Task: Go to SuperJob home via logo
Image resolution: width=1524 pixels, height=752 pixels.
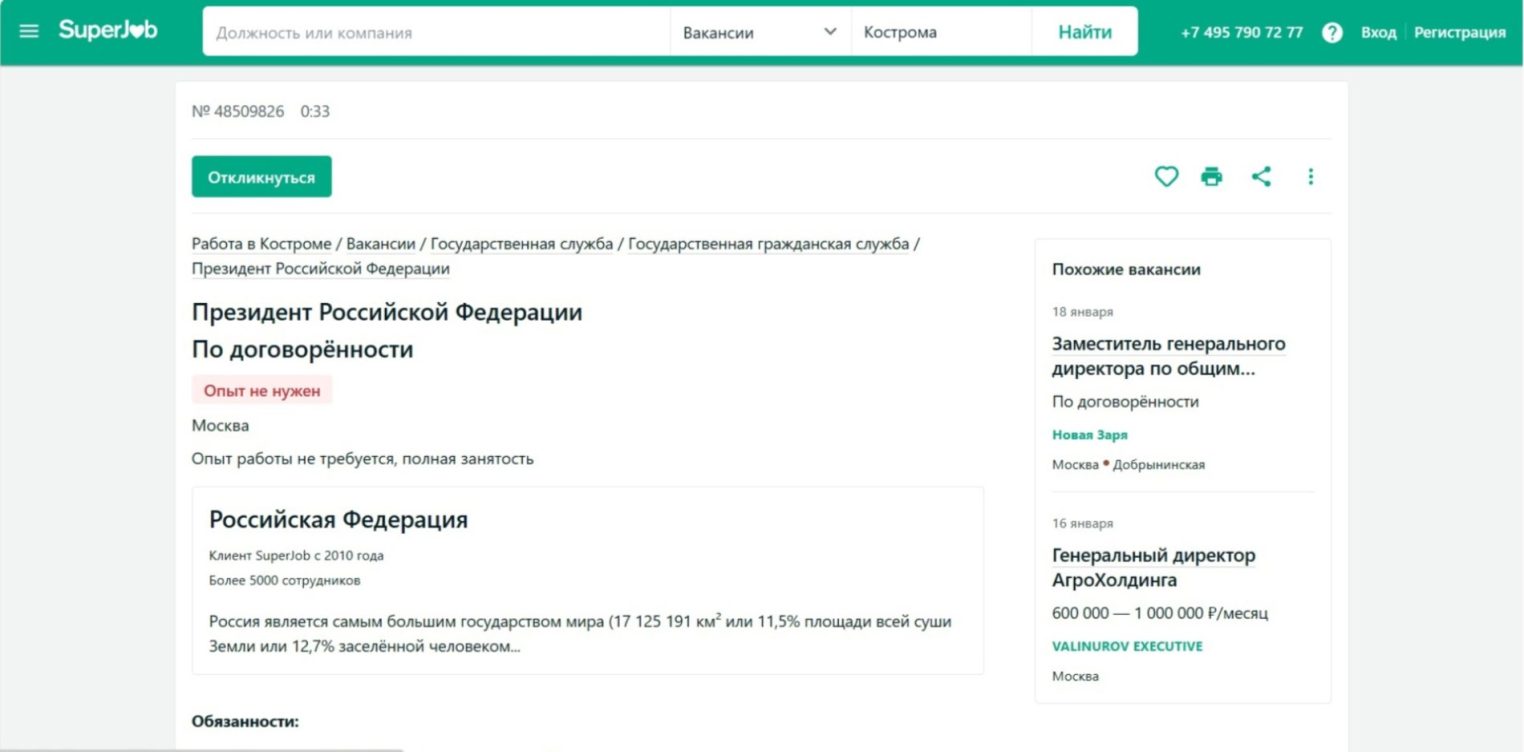Action: click(108, 30)
